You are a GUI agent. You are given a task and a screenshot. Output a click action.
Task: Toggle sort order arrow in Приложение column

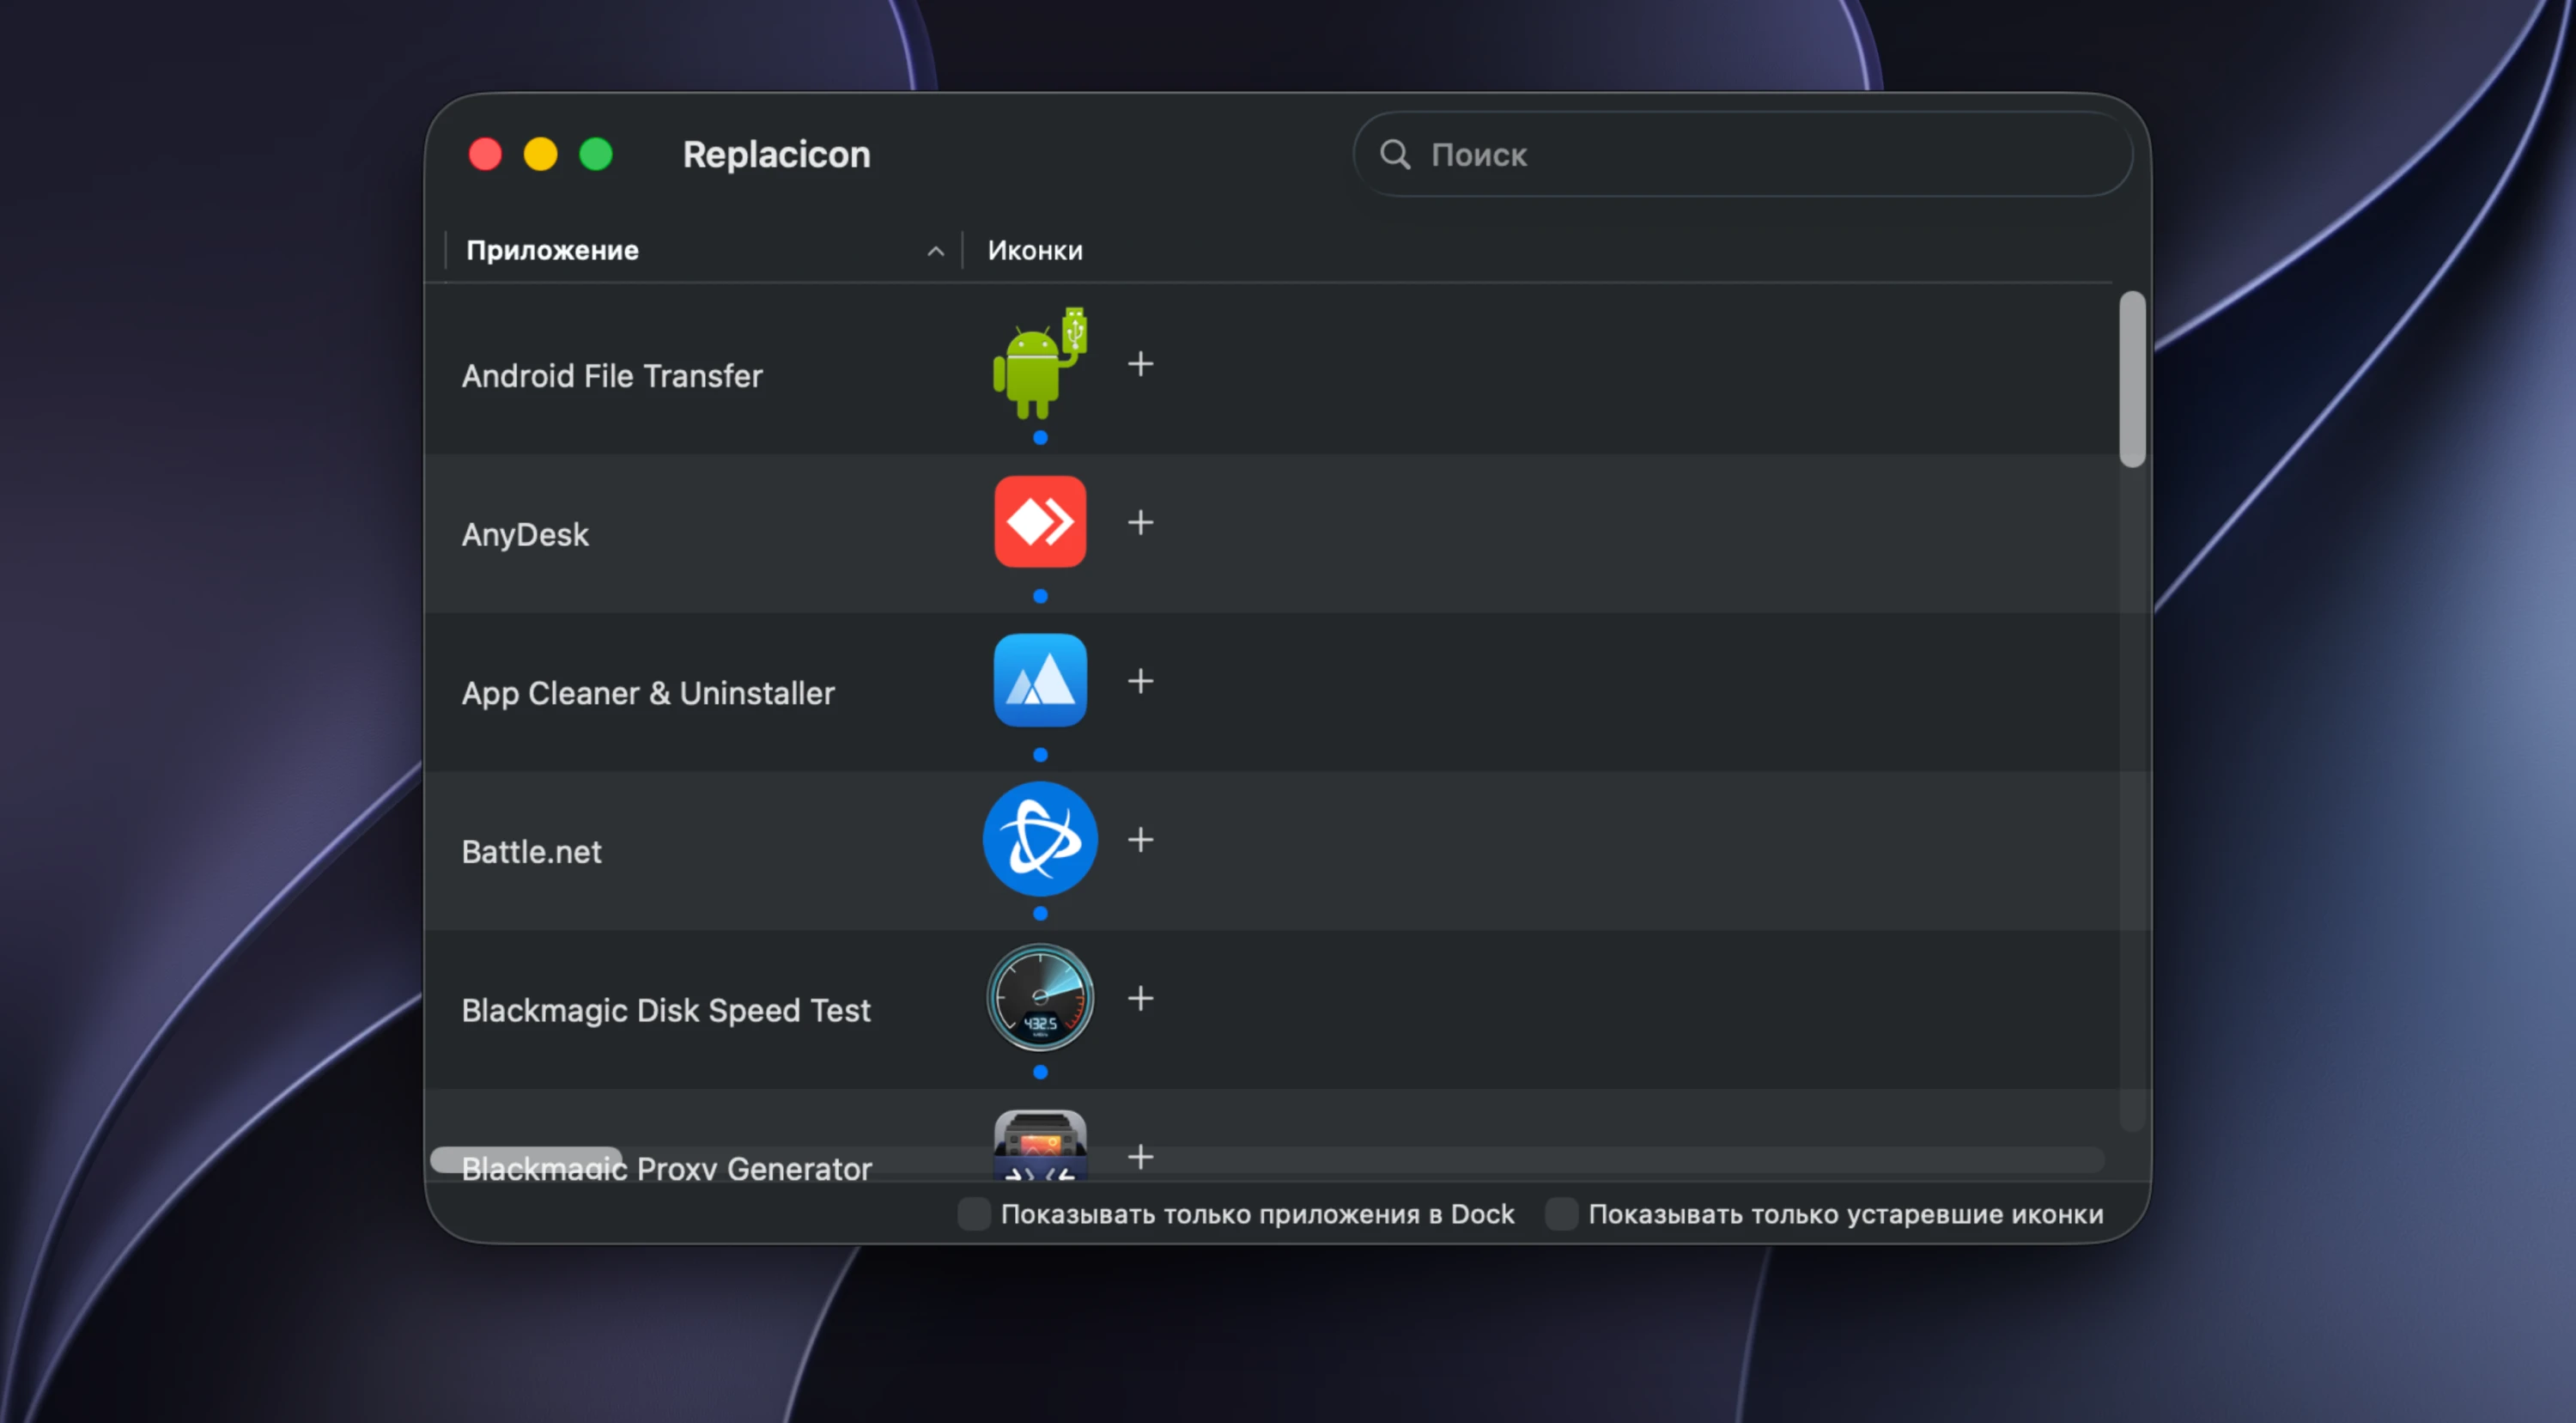pos(935,251)
